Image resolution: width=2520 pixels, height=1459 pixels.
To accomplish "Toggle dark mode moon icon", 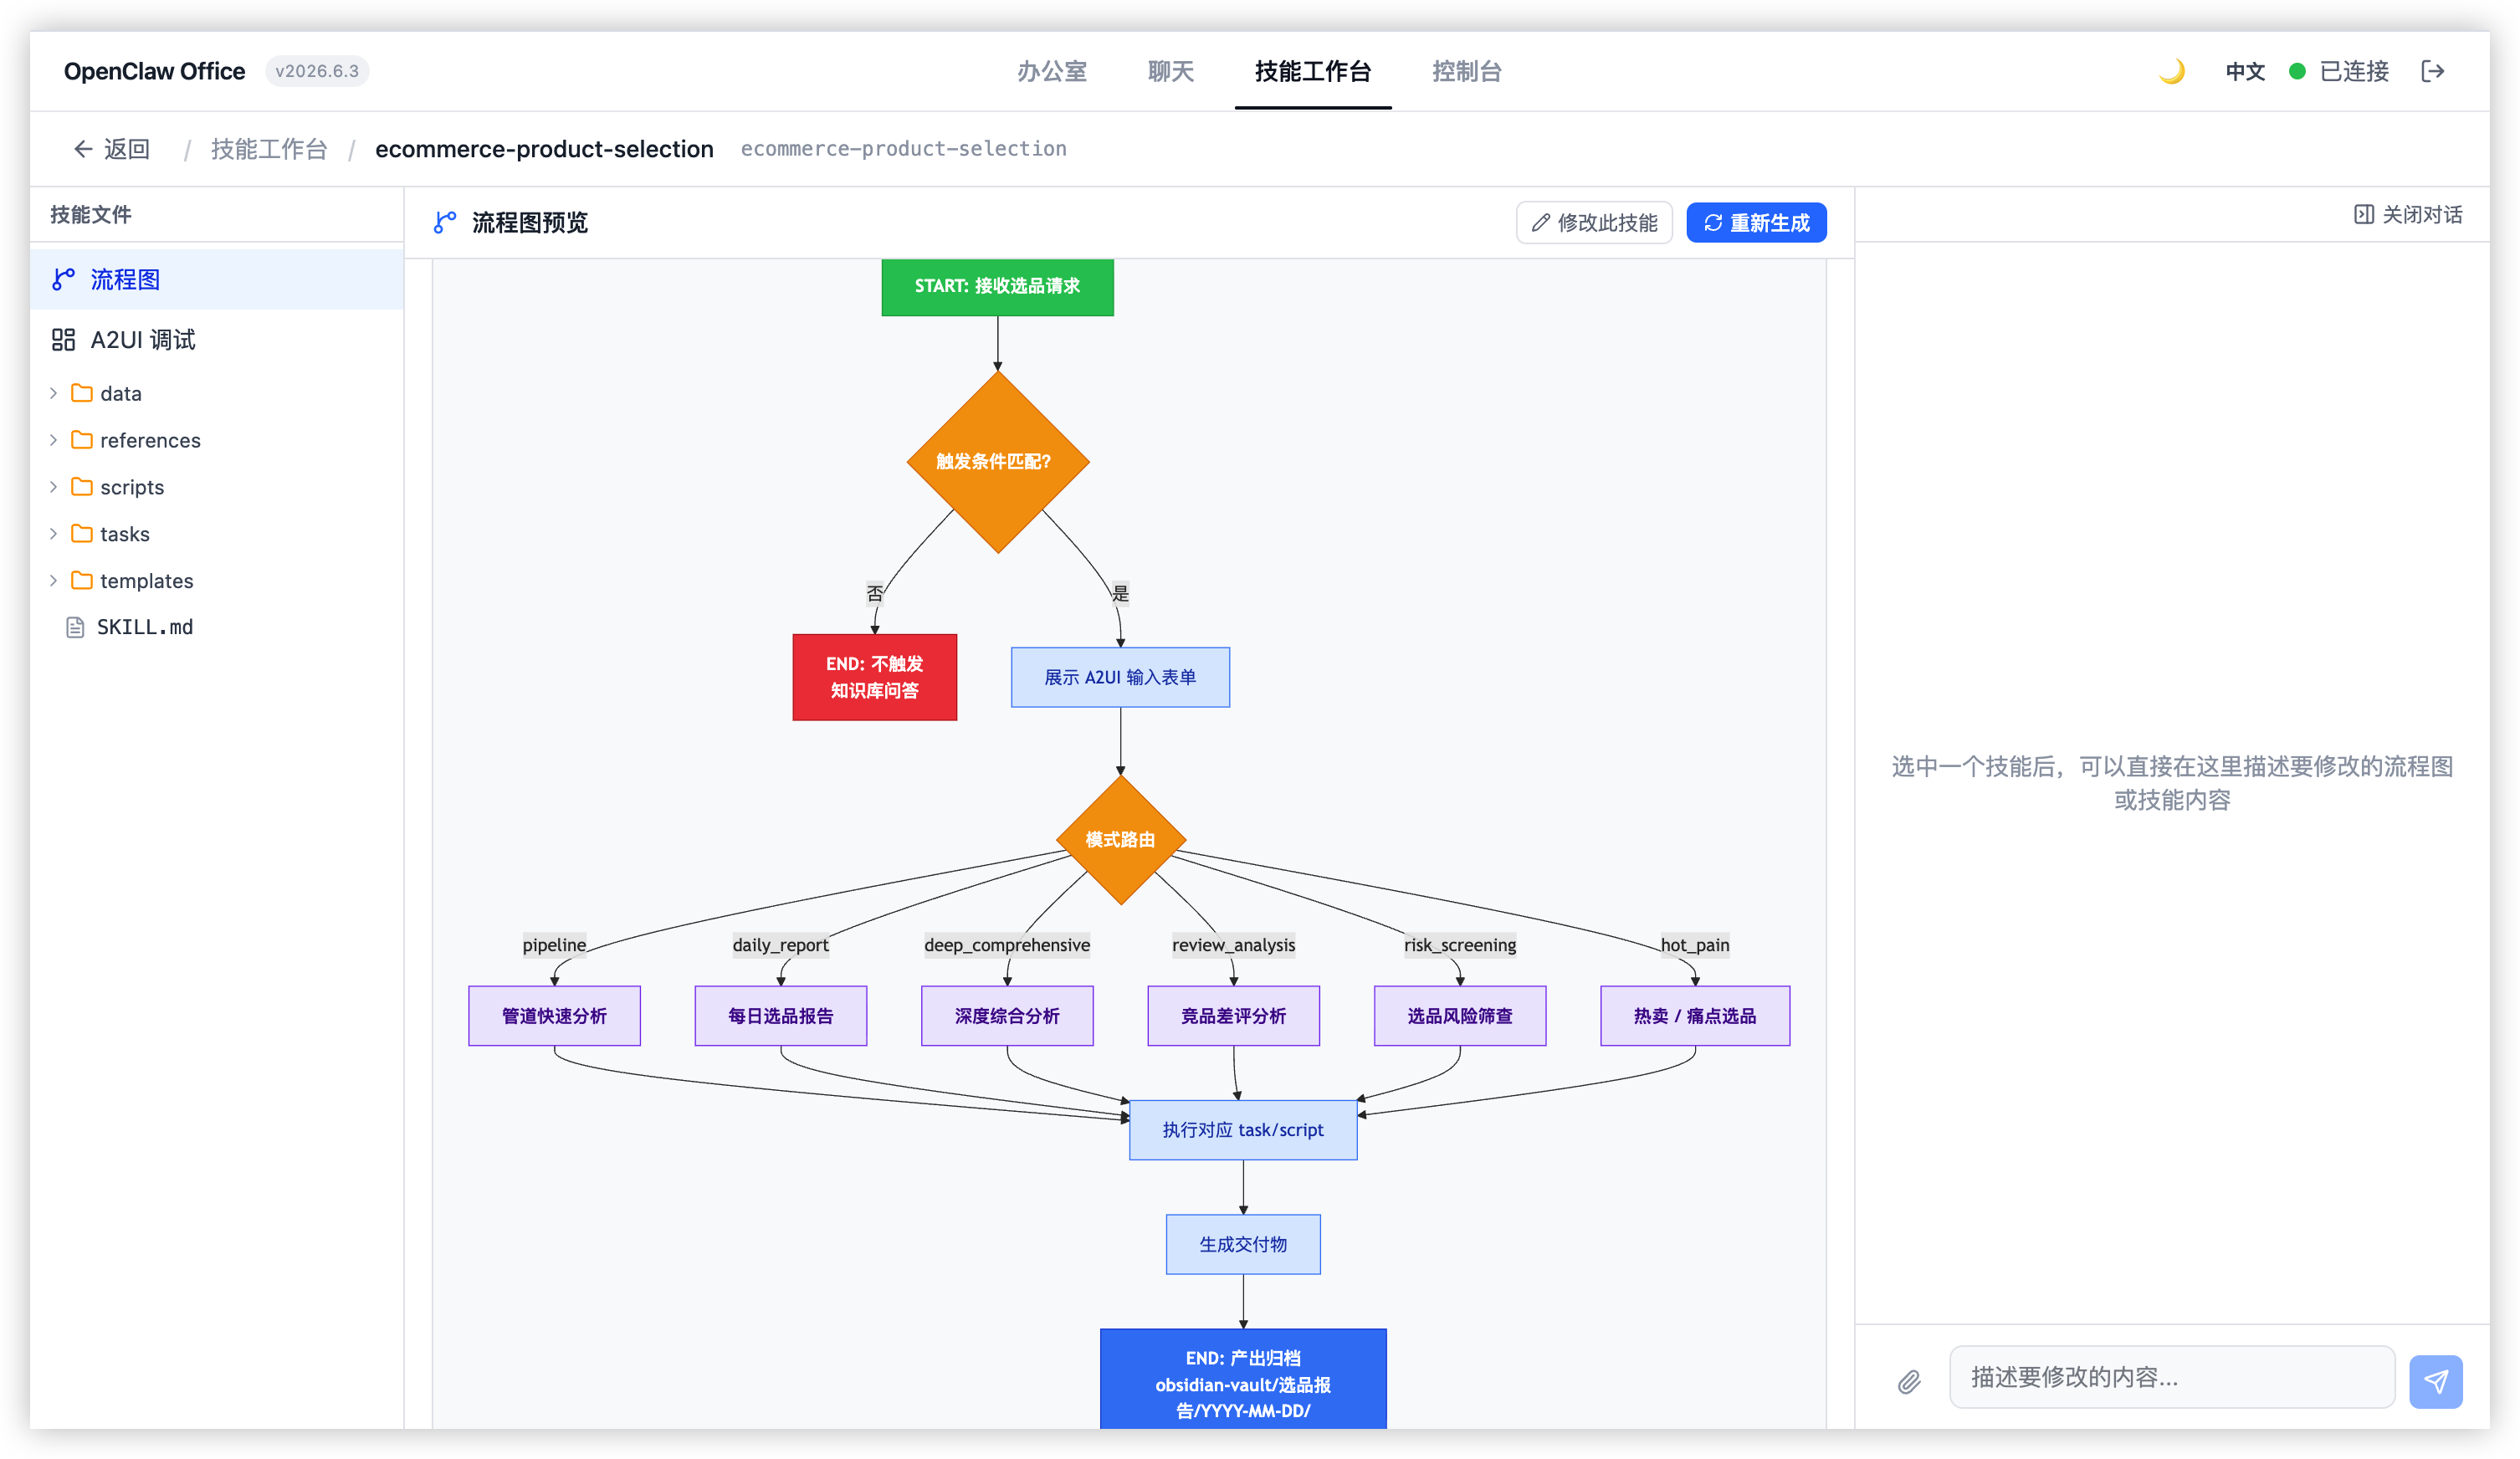I will [x=2171, y=71].
